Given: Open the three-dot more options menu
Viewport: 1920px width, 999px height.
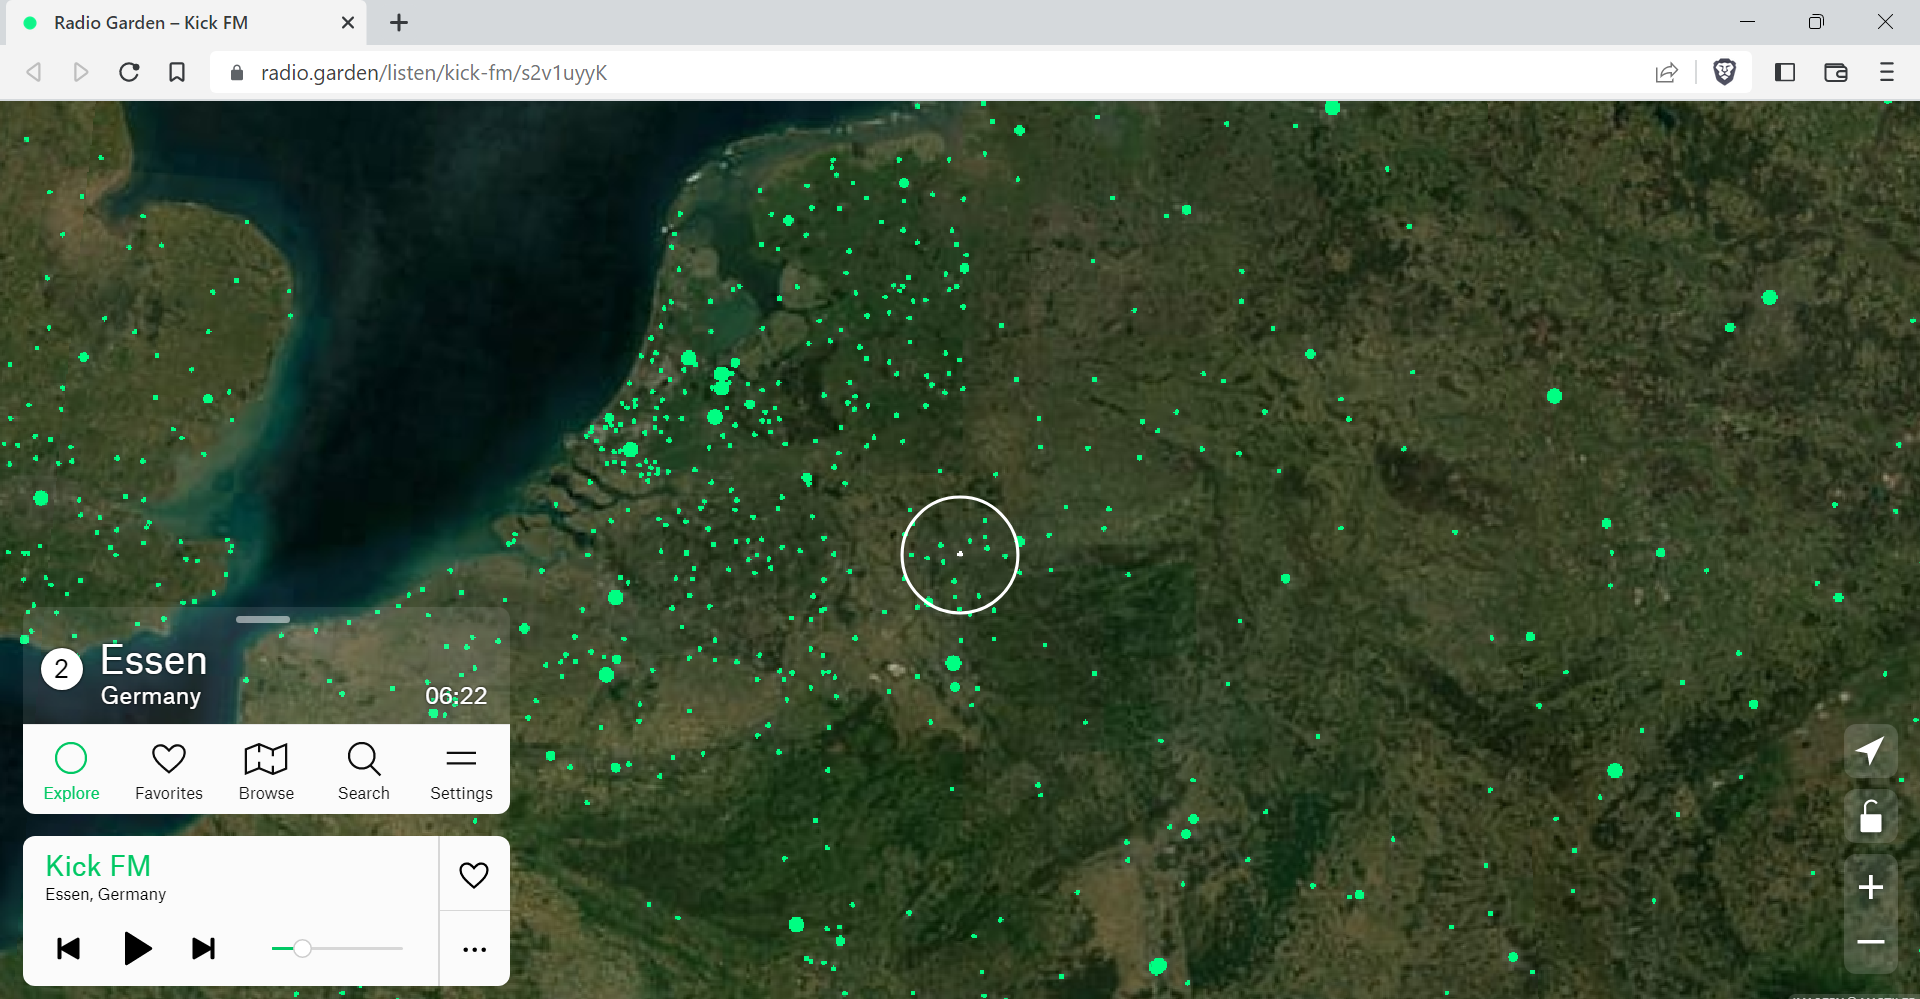Looking at the screenshot, I should point(474,950).
